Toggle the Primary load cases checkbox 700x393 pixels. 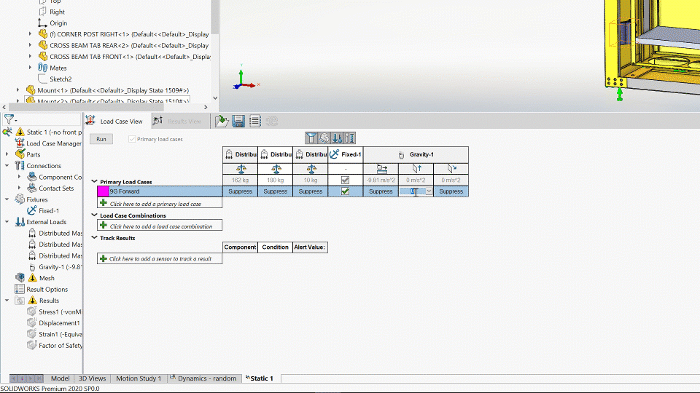pyautogui.click(x=132, y=139)
